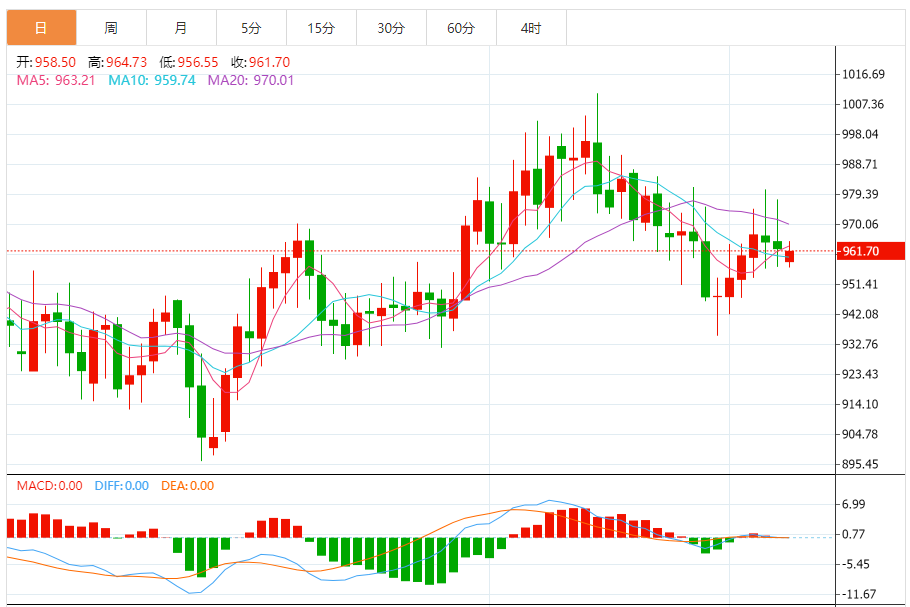Click the 904.78 price axis label

point(860,434)
